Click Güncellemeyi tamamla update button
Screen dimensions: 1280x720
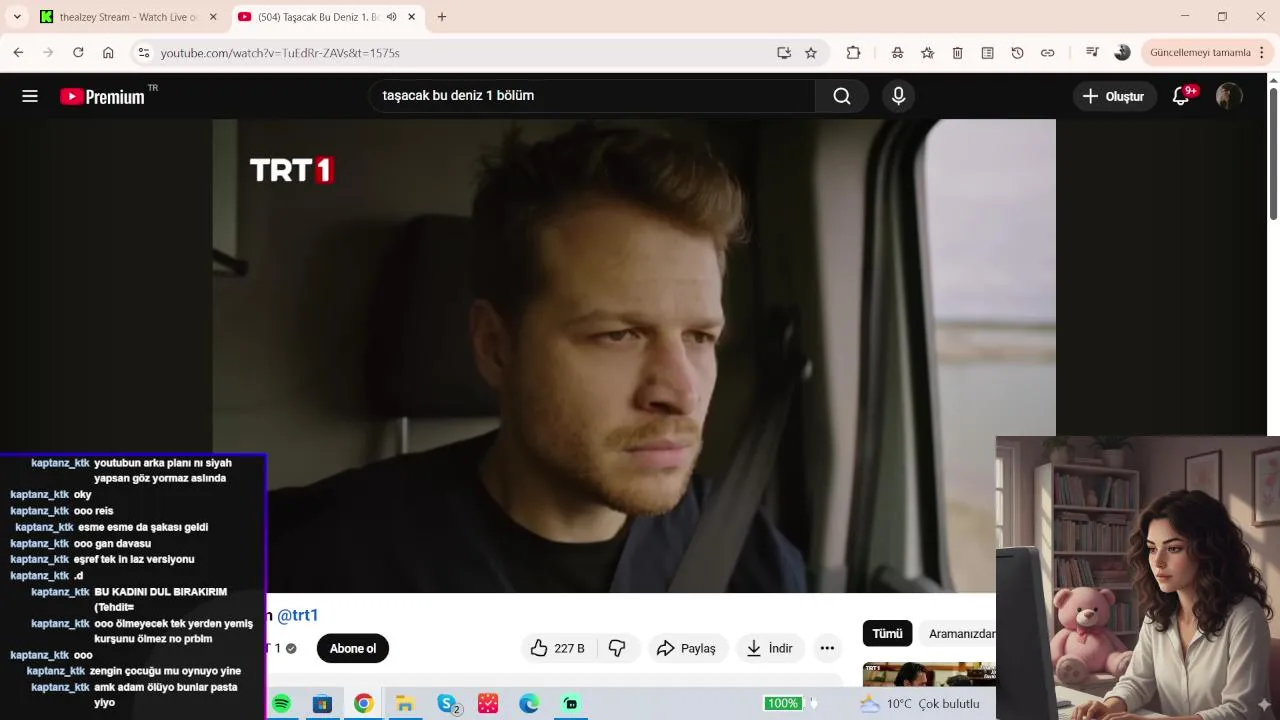point(1200,53)
